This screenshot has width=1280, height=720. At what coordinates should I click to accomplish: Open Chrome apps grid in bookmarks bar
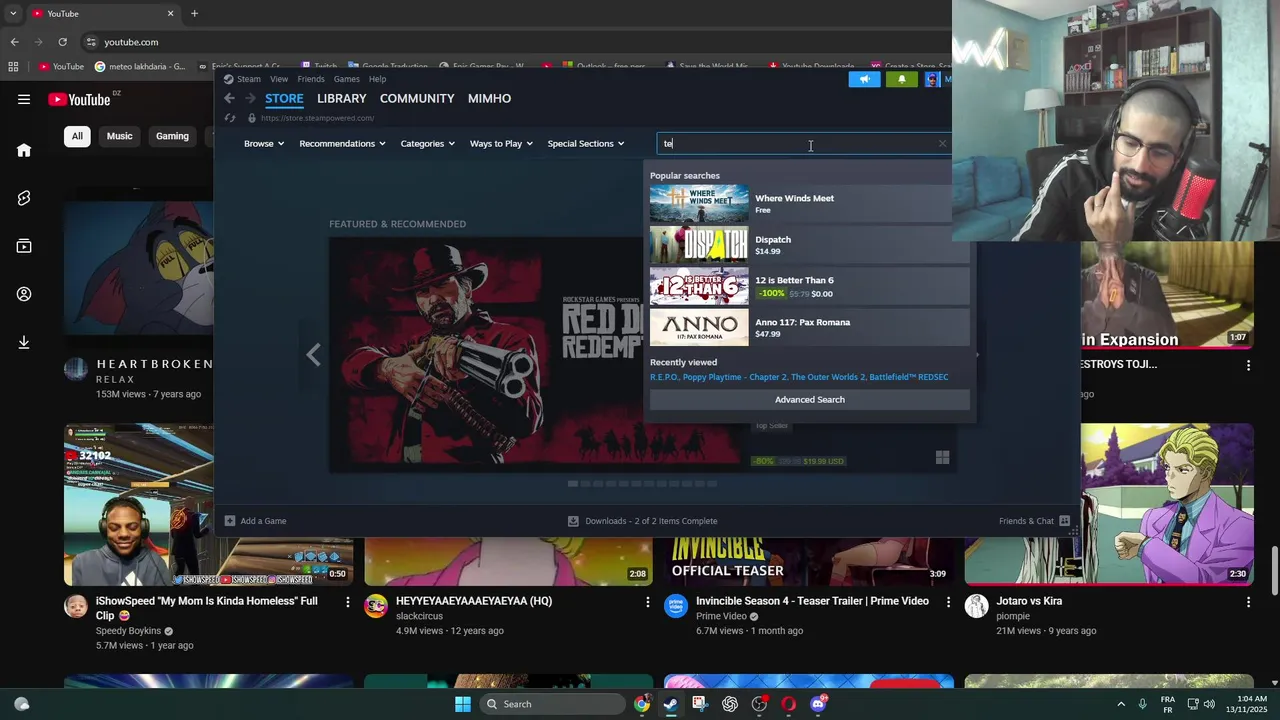[x=13, y=67]
